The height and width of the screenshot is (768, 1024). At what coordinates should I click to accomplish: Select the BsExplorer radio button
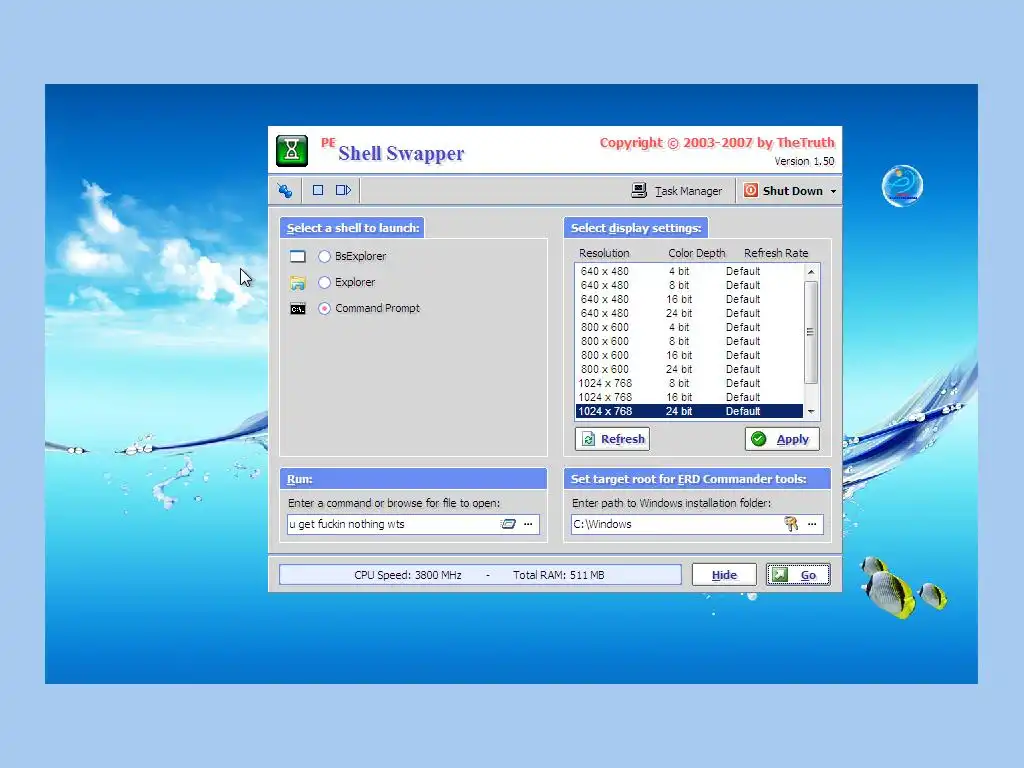tap(325, 257)
